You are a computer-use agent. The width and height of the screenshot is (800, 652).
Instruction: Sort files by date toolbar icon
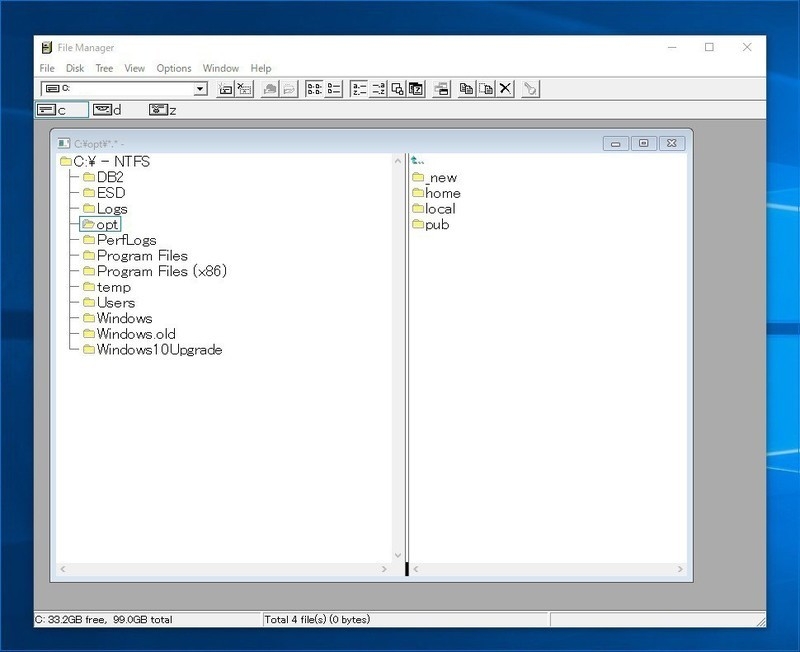(416, 89)
